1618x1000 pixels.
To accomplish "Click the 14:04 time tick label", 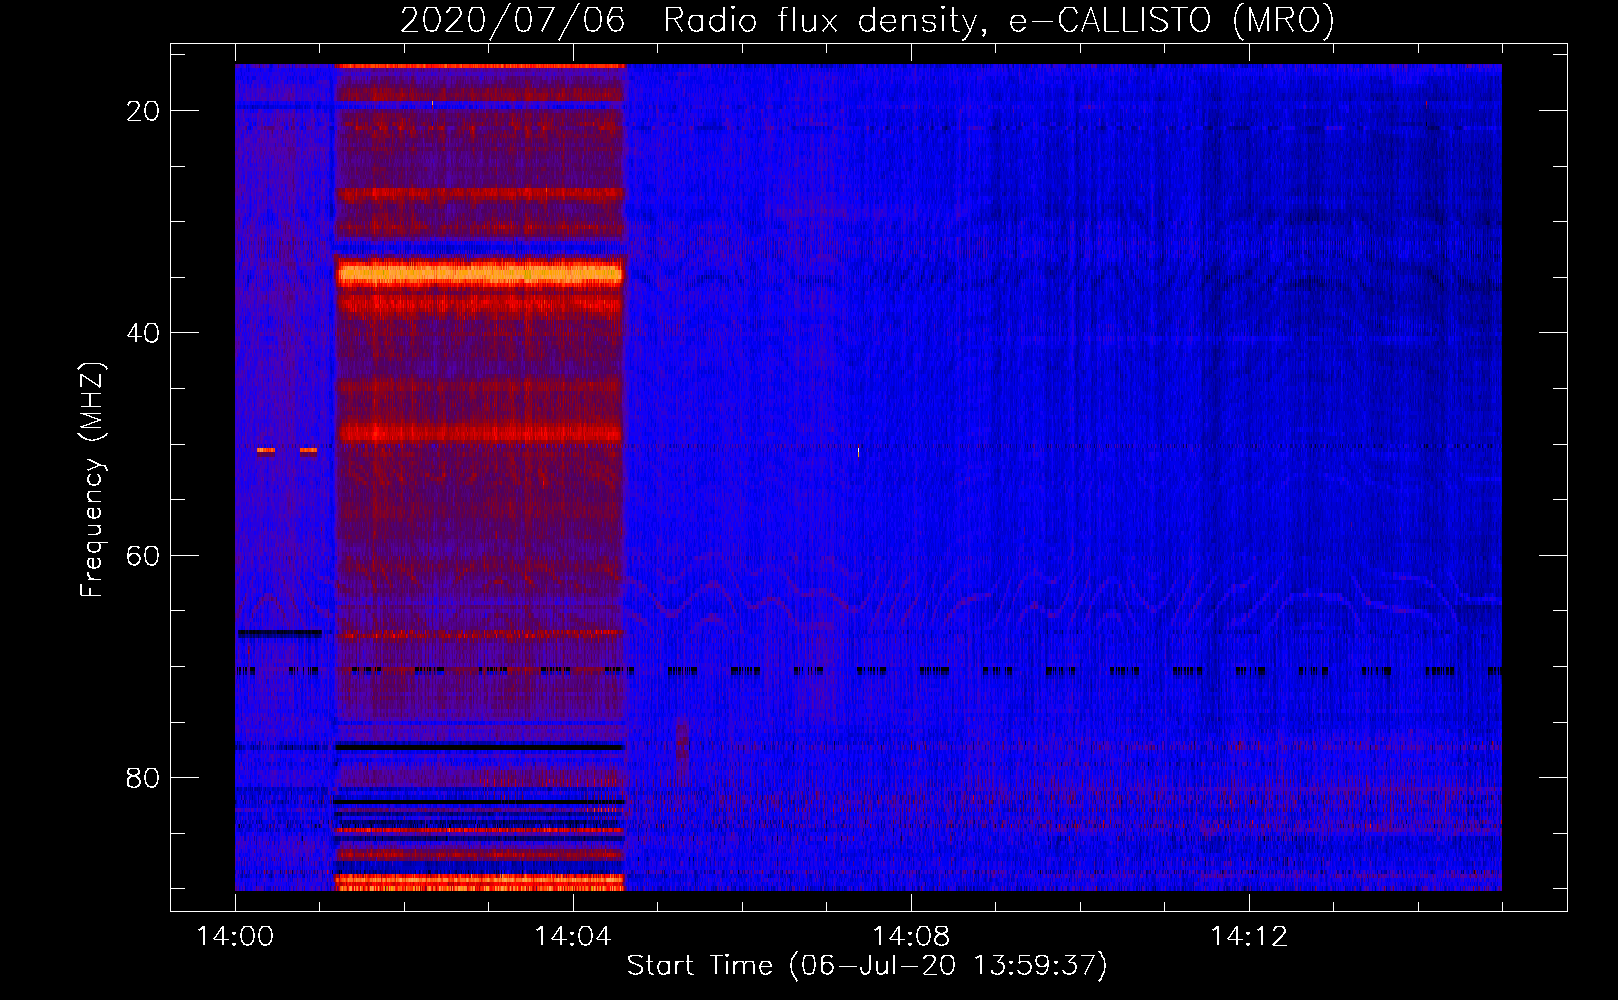I will click(573, 937).
